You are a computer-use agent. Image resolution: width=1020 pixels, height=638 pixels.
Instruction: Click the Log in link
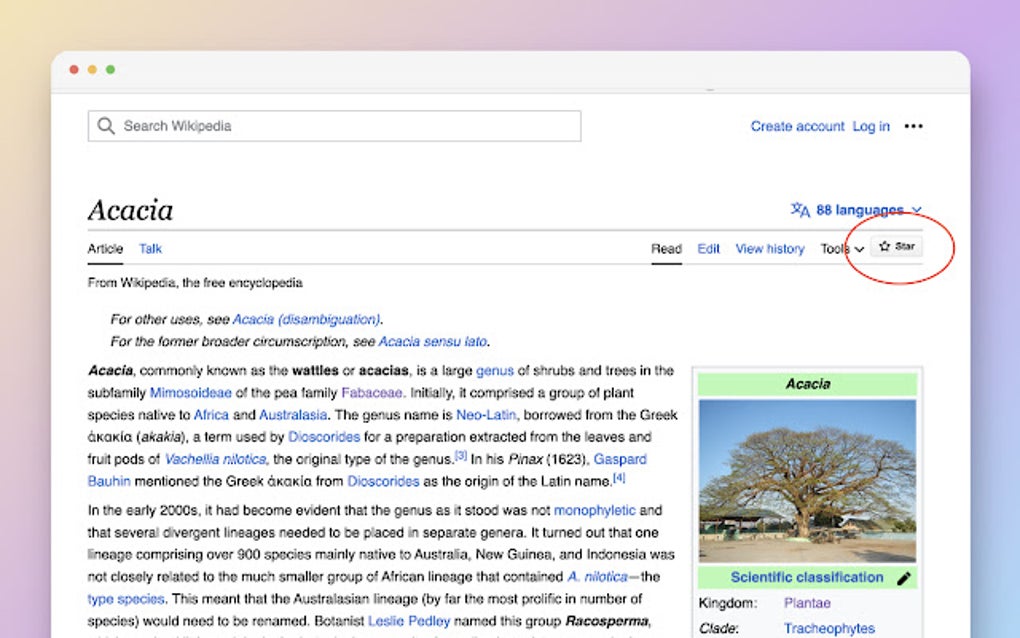[x=871, y=126]
